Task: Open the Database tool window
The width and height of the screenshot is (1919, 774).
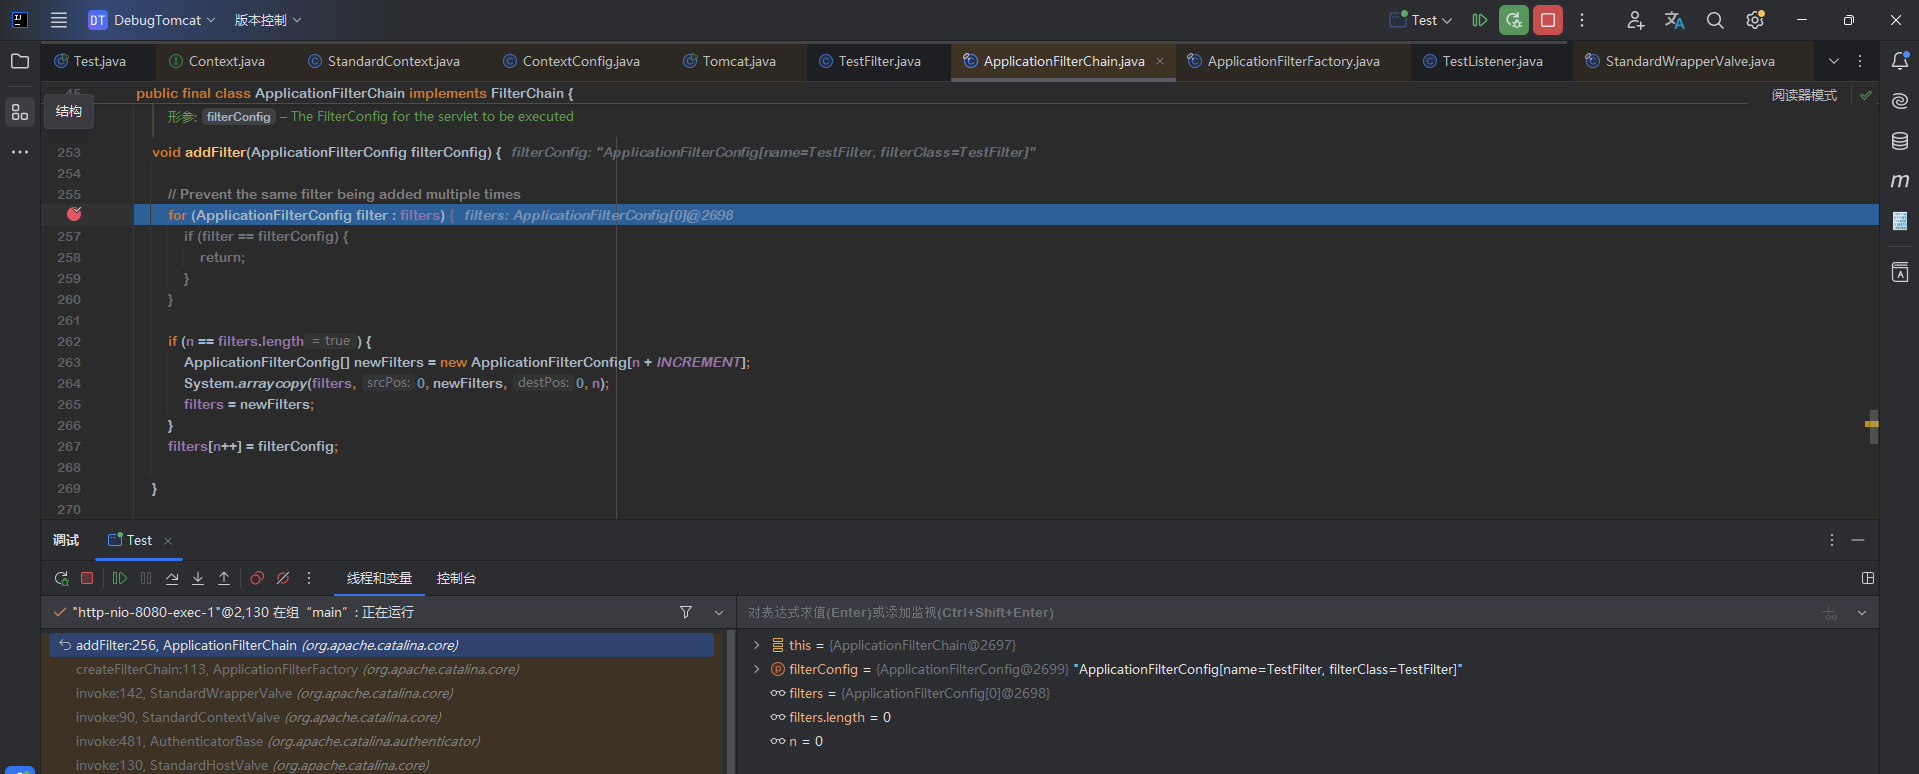Action: [x=1900, y=141]
